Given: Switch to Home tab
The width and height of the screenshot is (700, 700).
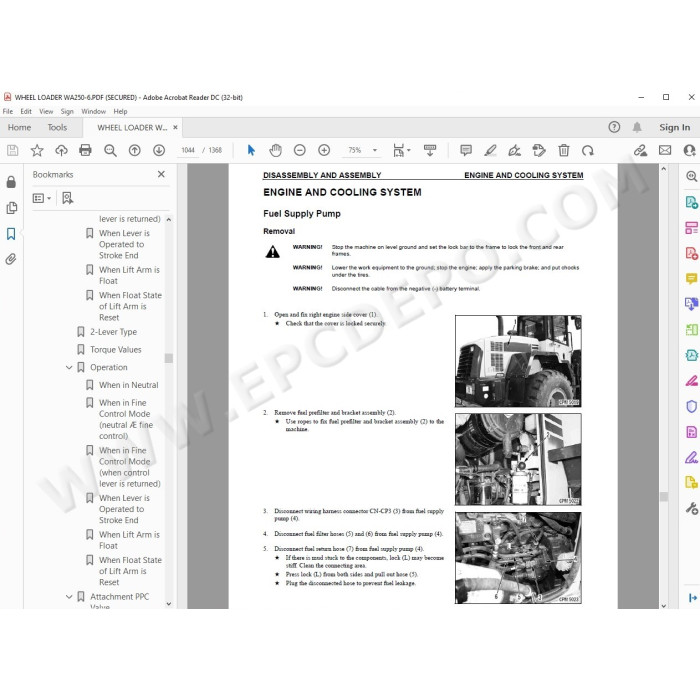Looking at the screenshot, I should click(x=19, y=127).
